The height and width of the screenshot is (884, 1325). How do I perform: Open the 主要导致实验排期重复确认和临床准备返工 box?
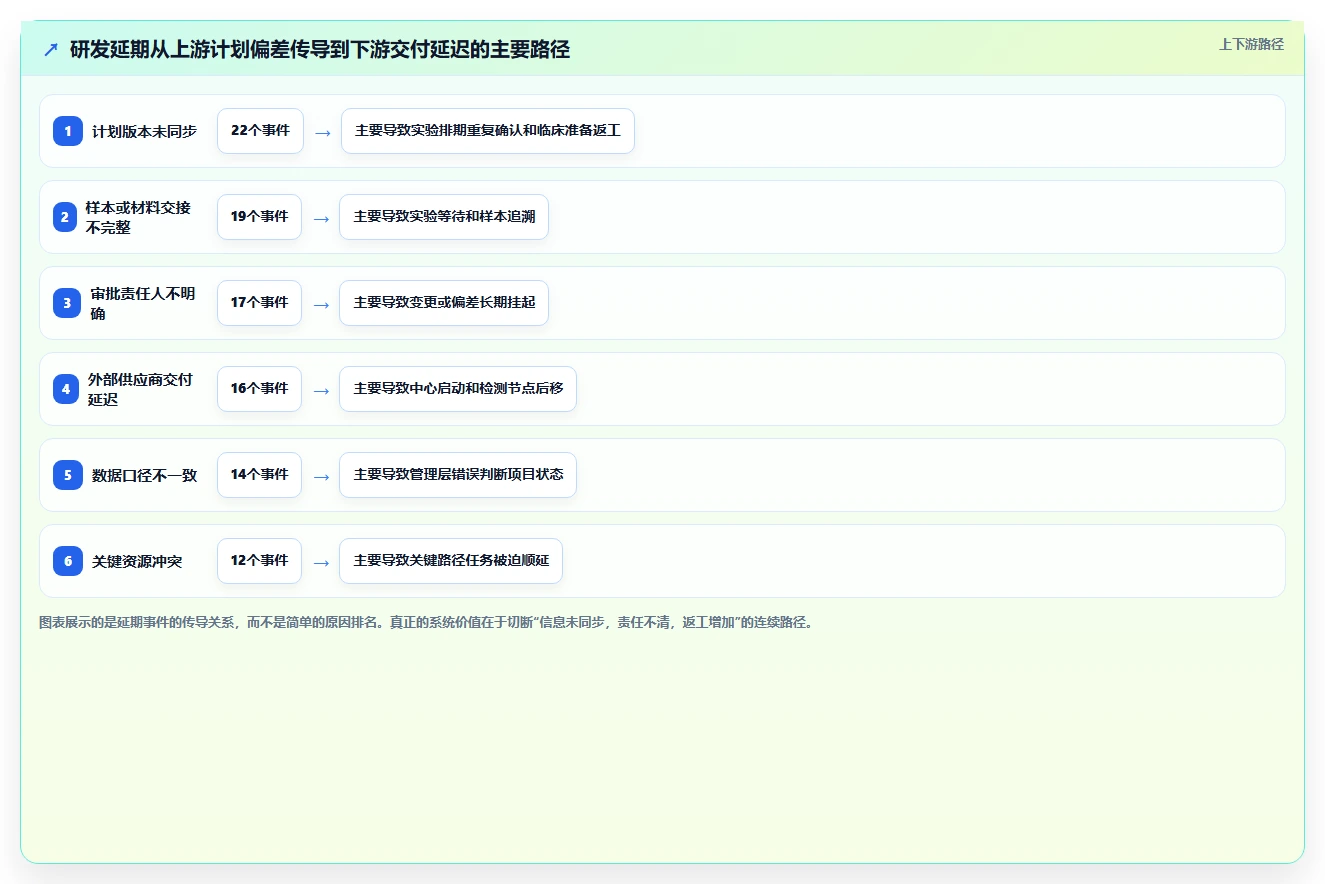(488, 131)
